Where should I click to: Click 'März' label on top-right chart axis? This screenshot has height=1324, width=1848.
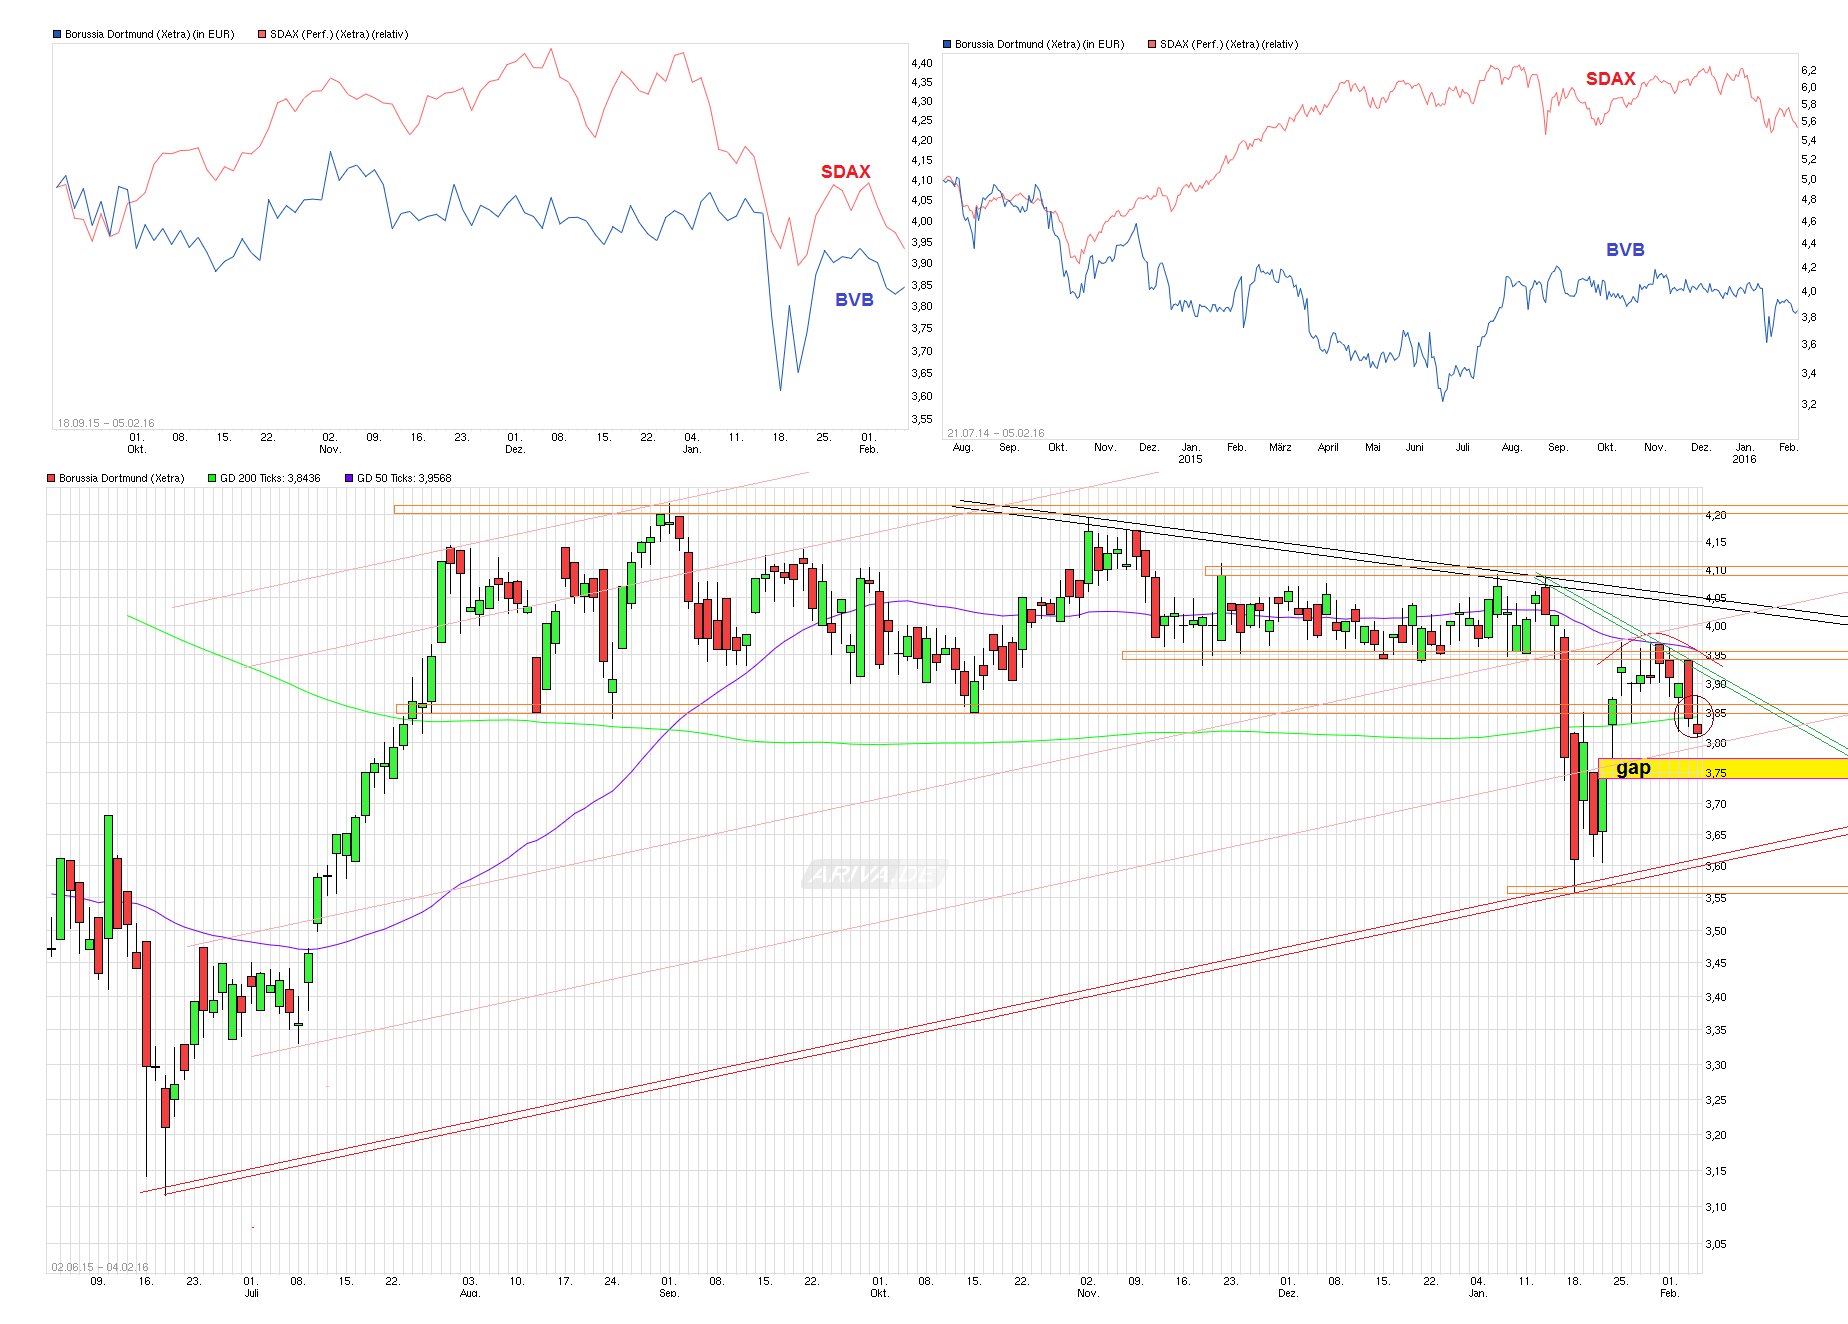[x=1280, y=447]
